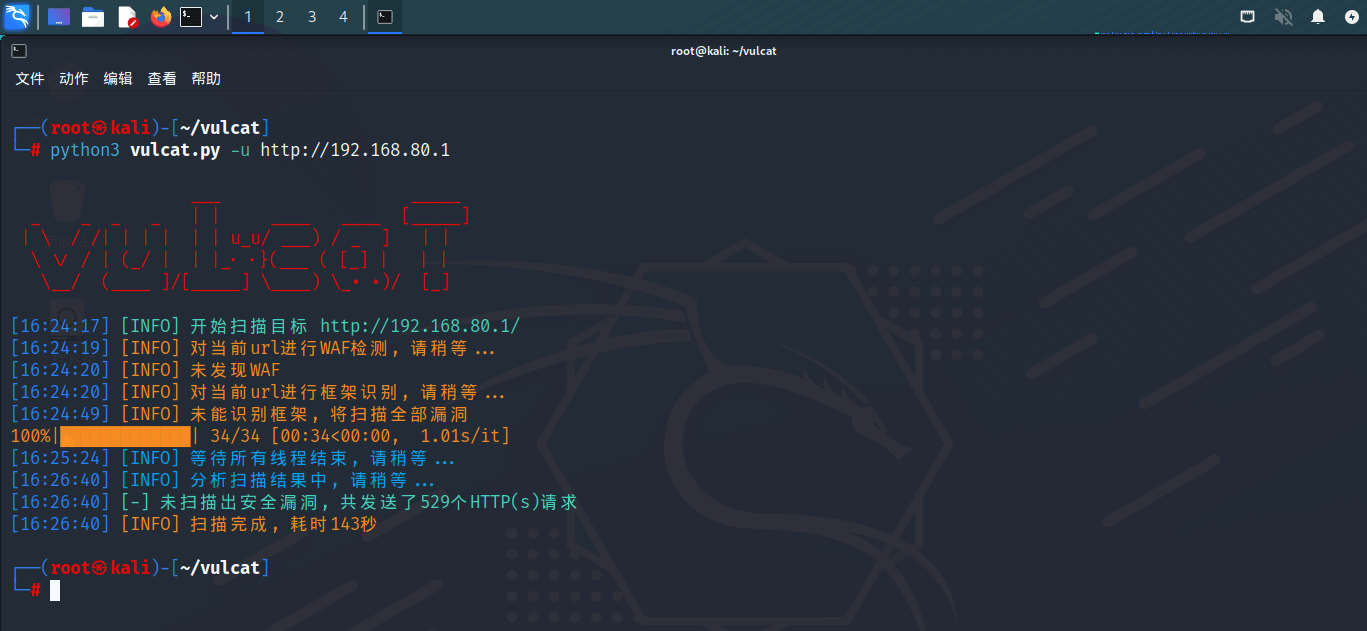Viewport: 1367px width, 631px height.
Task: Switch to workspace 3
Action: point(312,16)
